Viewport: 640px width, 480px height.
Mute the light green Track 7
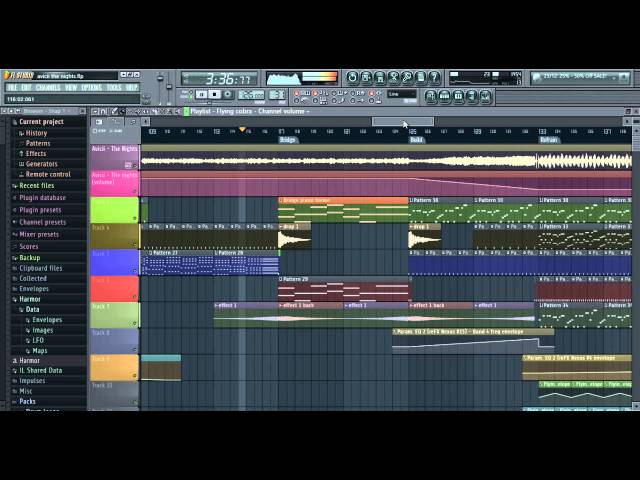pos(134,323)
